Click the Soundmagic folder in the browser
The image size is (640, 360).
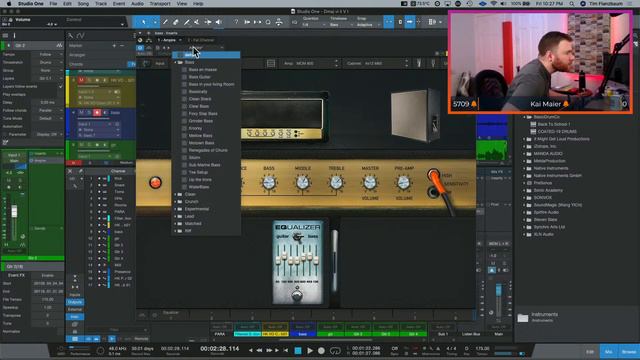tap(558, 205)
